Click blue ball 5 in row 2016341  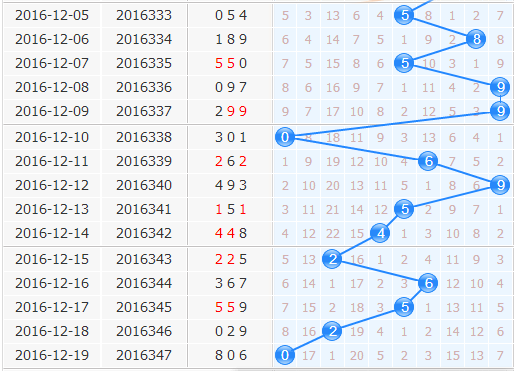[404, 209]
